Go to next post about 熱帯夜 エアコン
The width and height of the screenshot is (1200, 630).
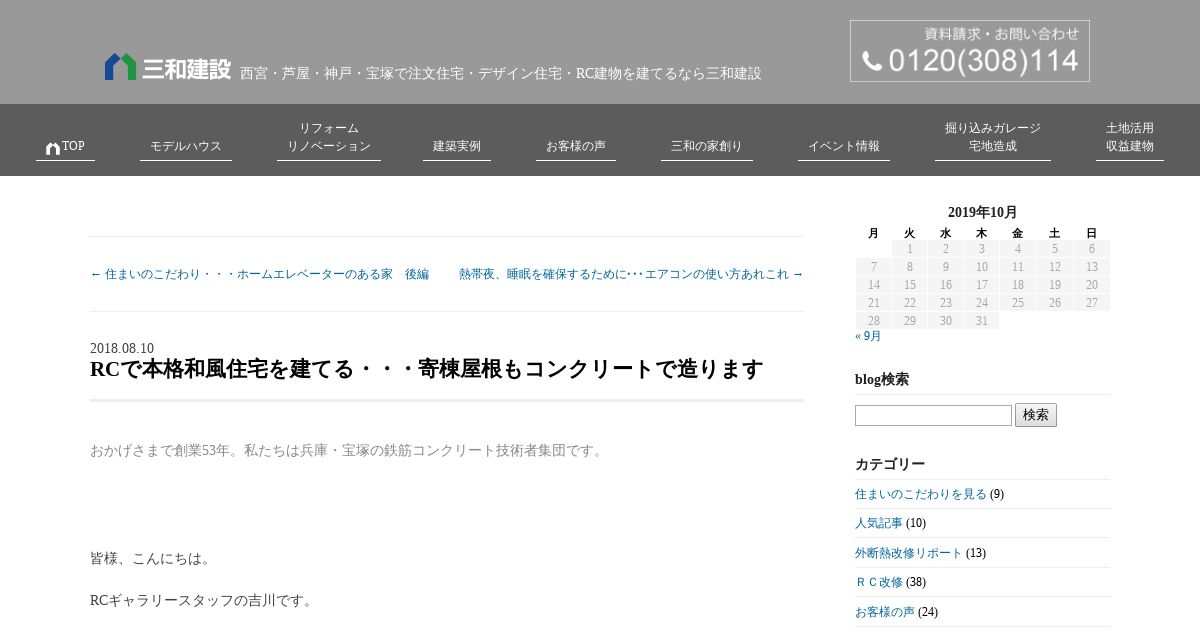(x=631, y=274)
